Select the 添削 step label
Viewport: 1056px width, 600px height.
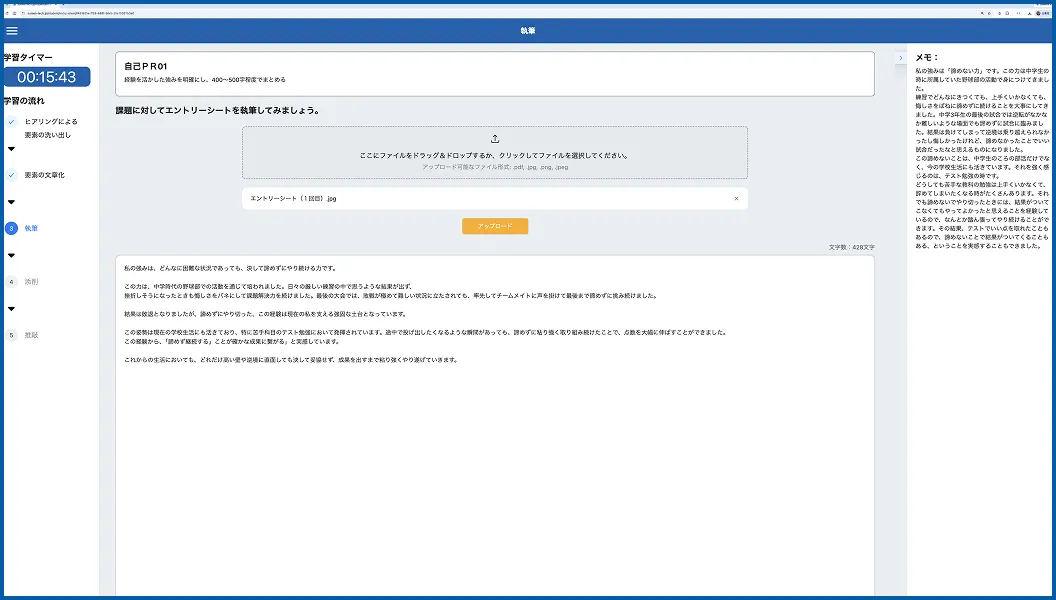click(32, 281)
